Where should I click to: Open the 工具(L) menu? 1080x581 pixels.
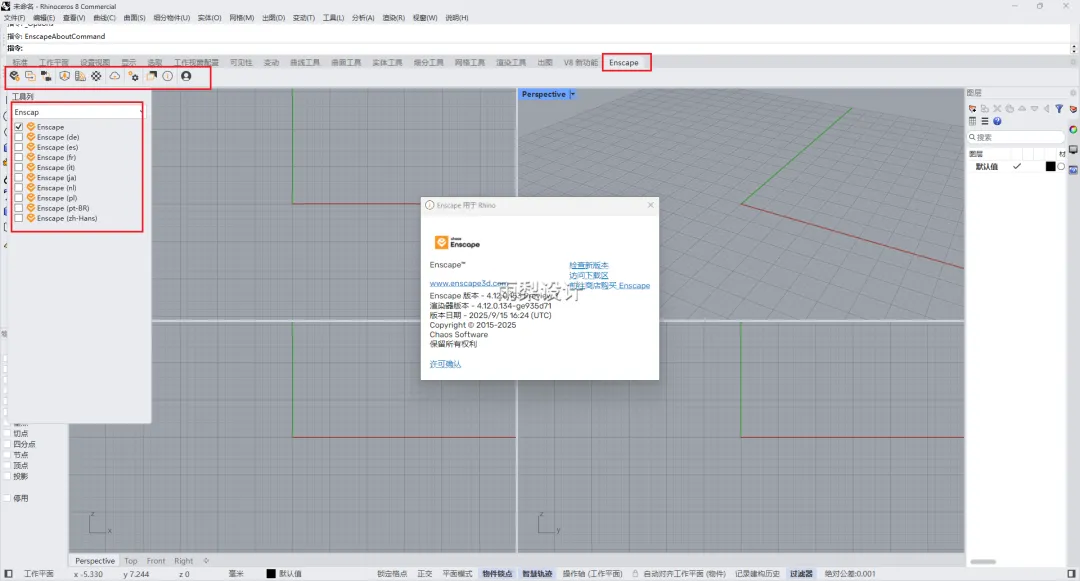coord(333,18)
